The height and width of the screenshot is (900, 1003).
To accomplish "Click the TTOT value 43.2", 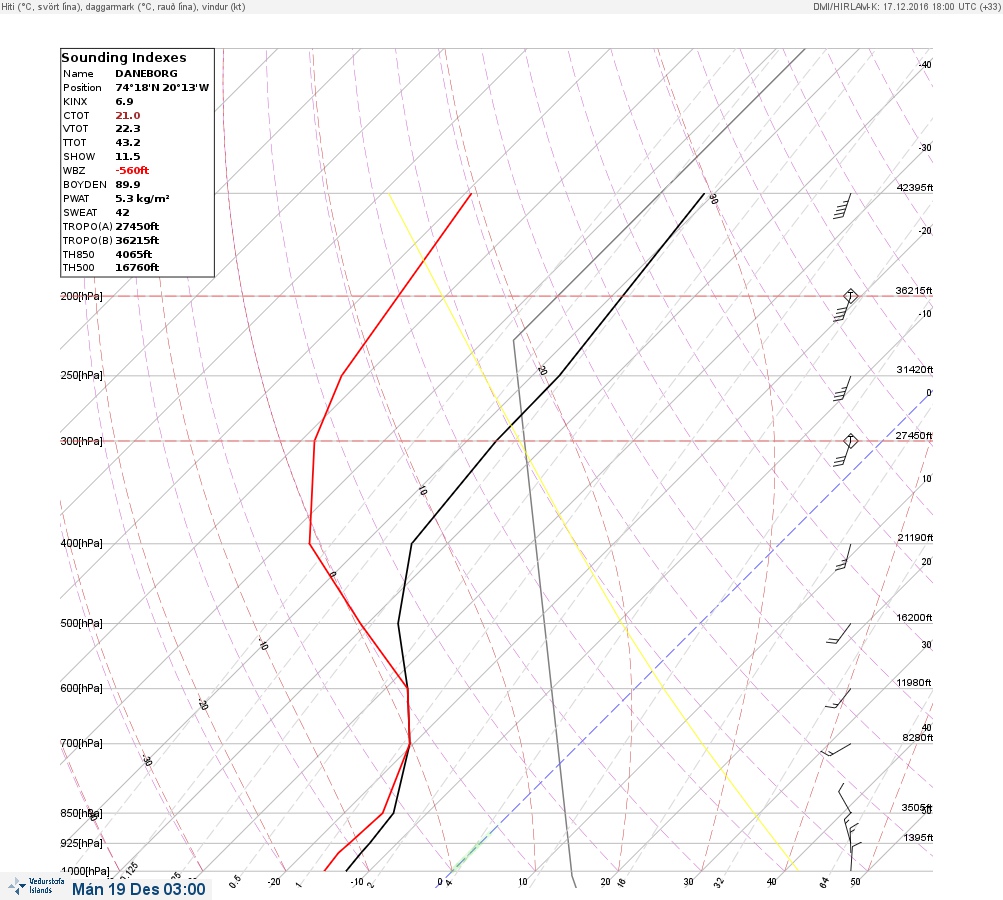I will [127, 143].
